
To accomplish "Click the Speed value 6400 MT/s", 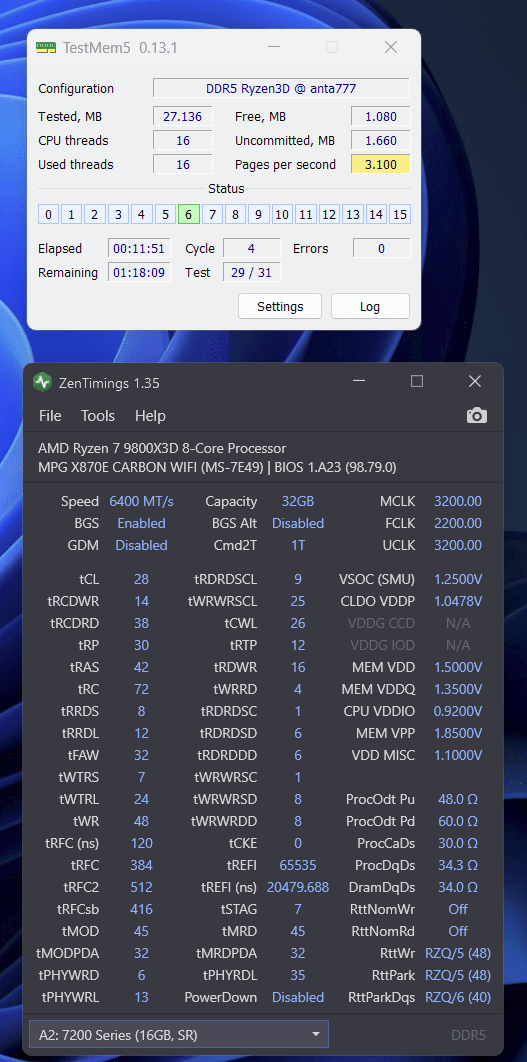I will coord(142,501).
